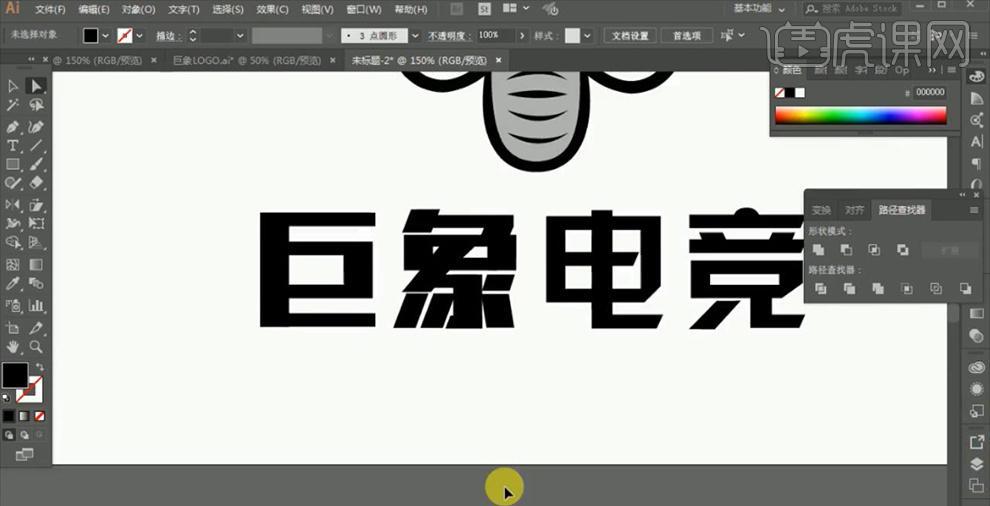Select the Artboard tool
The width and height of the screenshot is (990, 506).
click(x=13, y=327)
